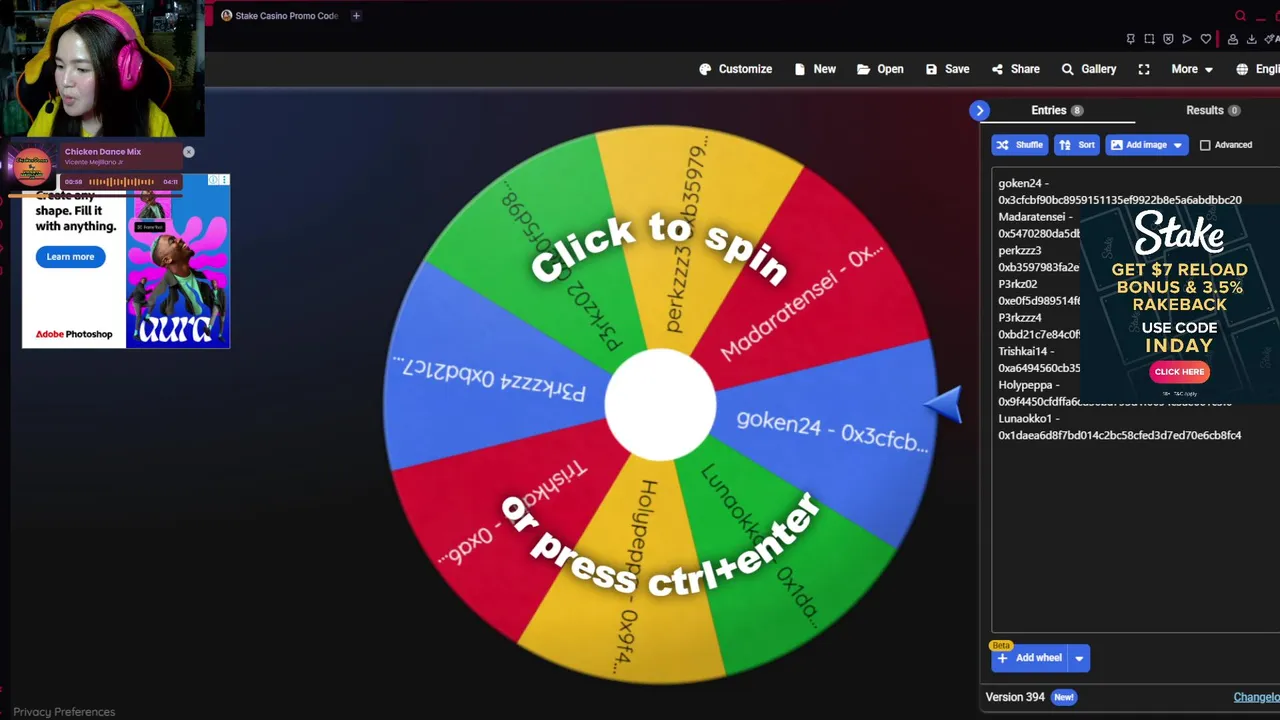Viewport: 1280px width, 720px height.
Task: Switch to the Results tab
Action: point(1213,110)
